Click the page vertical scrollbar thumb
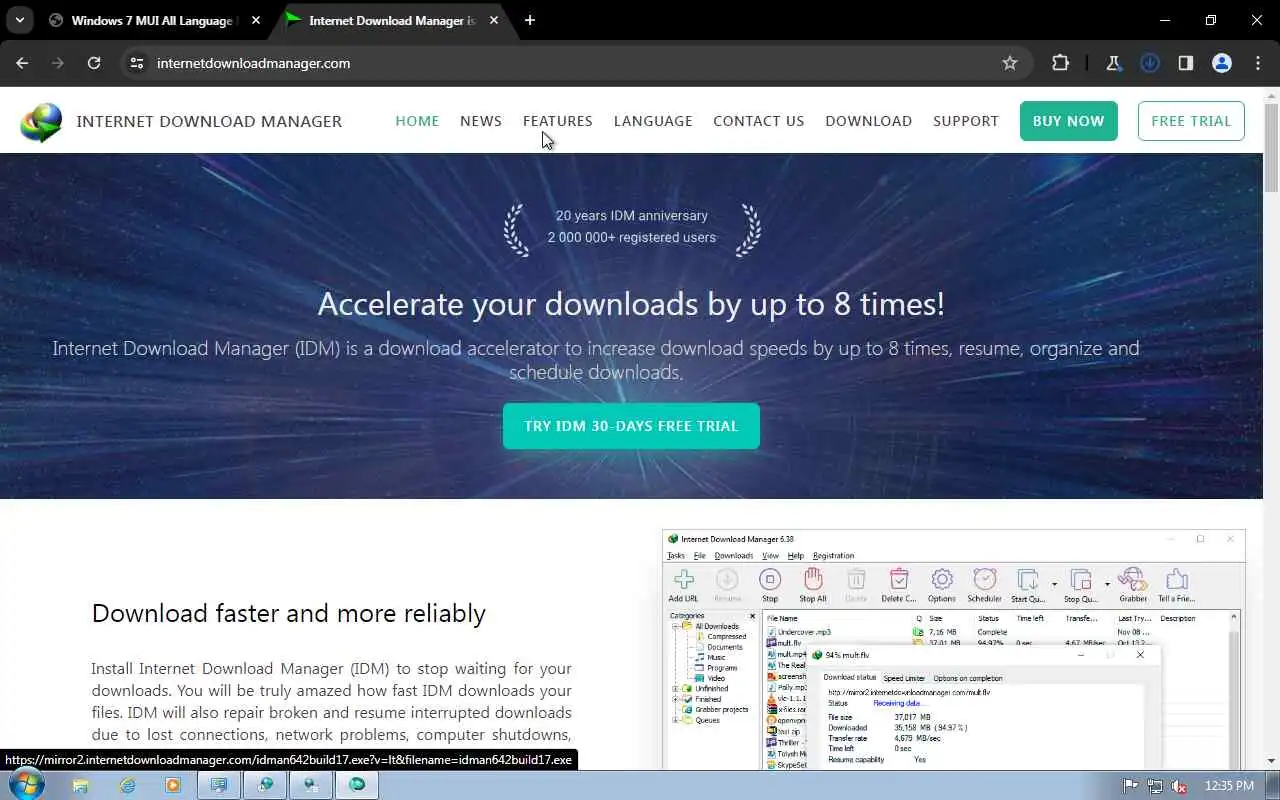1280x800 pixels. 1271,146
